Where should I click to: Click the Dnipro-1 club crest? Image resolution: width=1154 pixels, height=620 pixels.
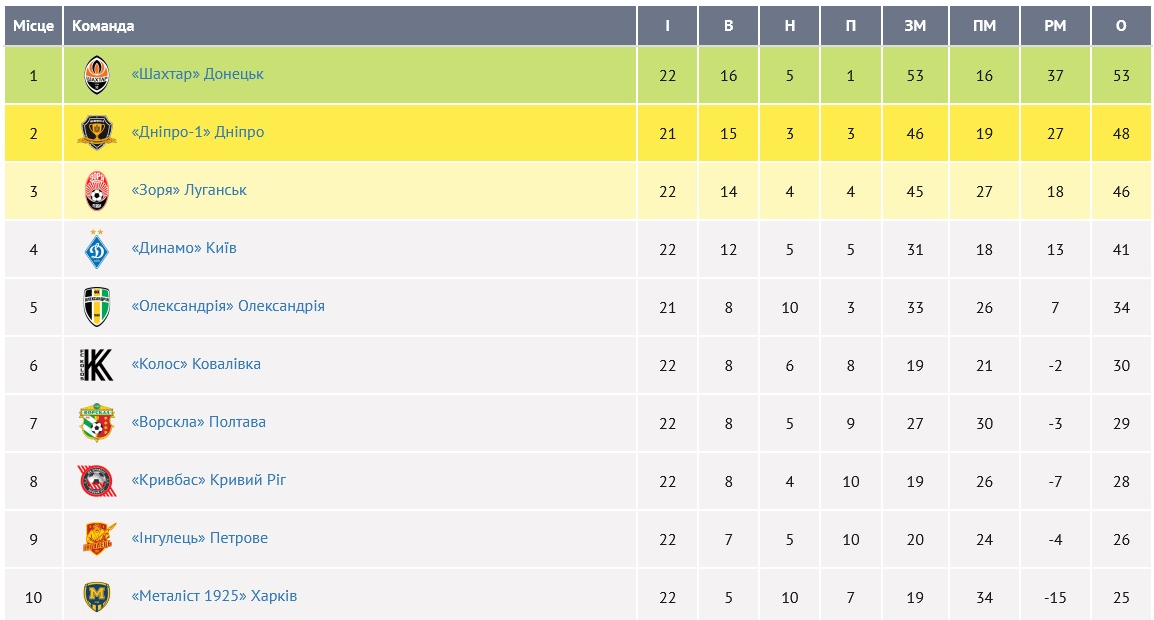[97, 133]
